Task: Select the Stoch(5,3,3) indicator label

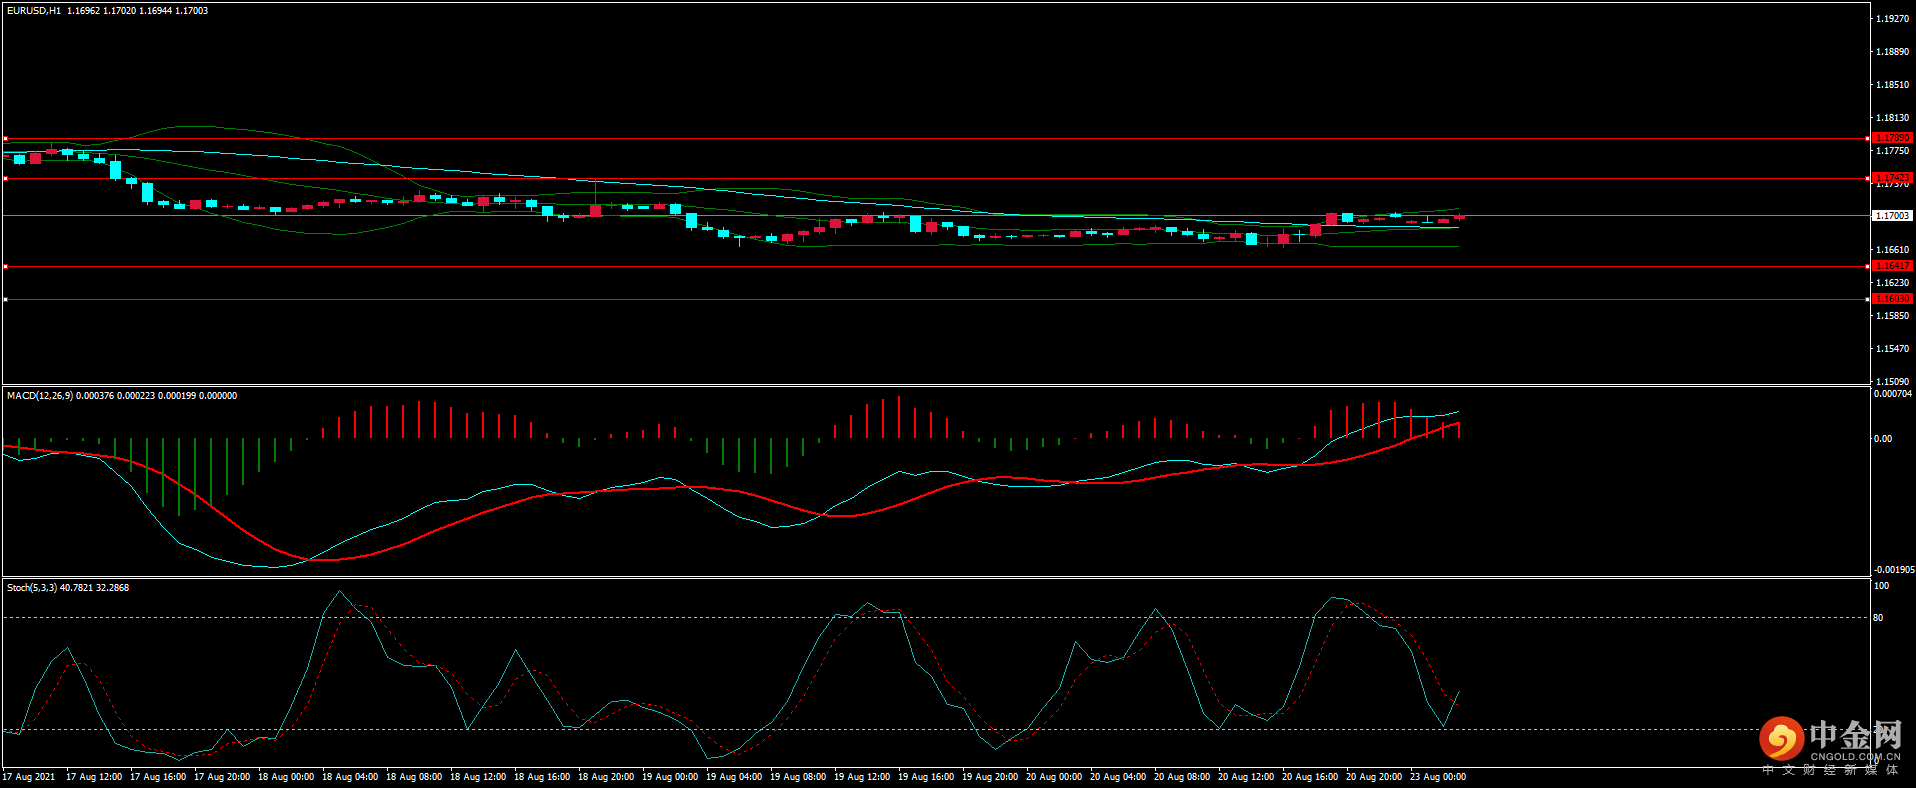Action: (32, 588)
